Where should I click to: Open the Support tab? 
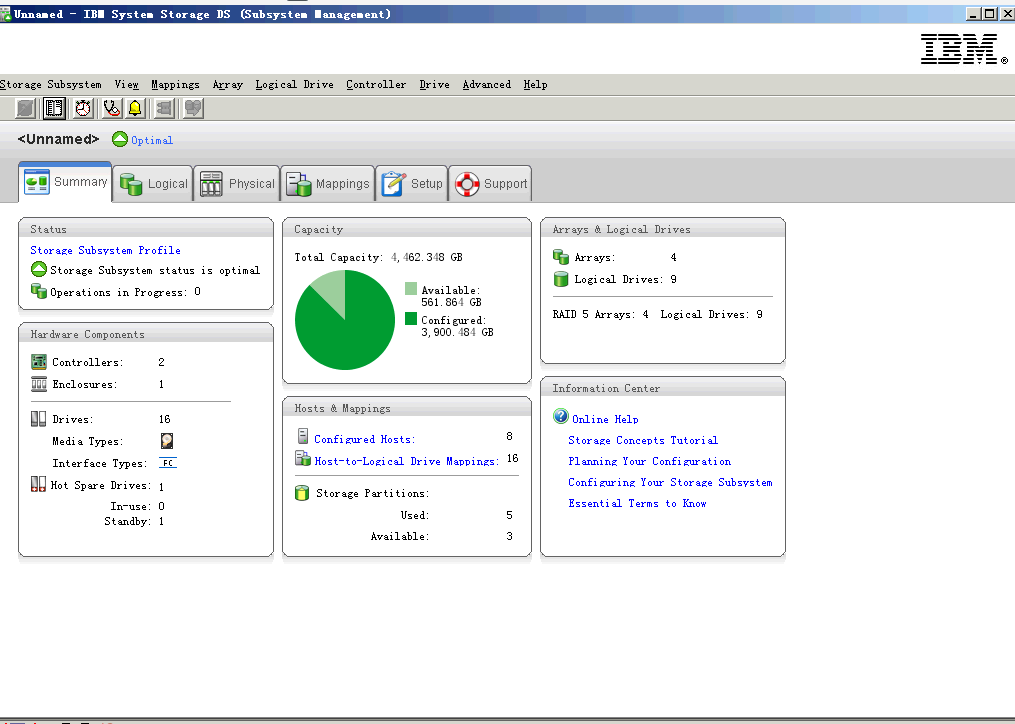[491, 184]
